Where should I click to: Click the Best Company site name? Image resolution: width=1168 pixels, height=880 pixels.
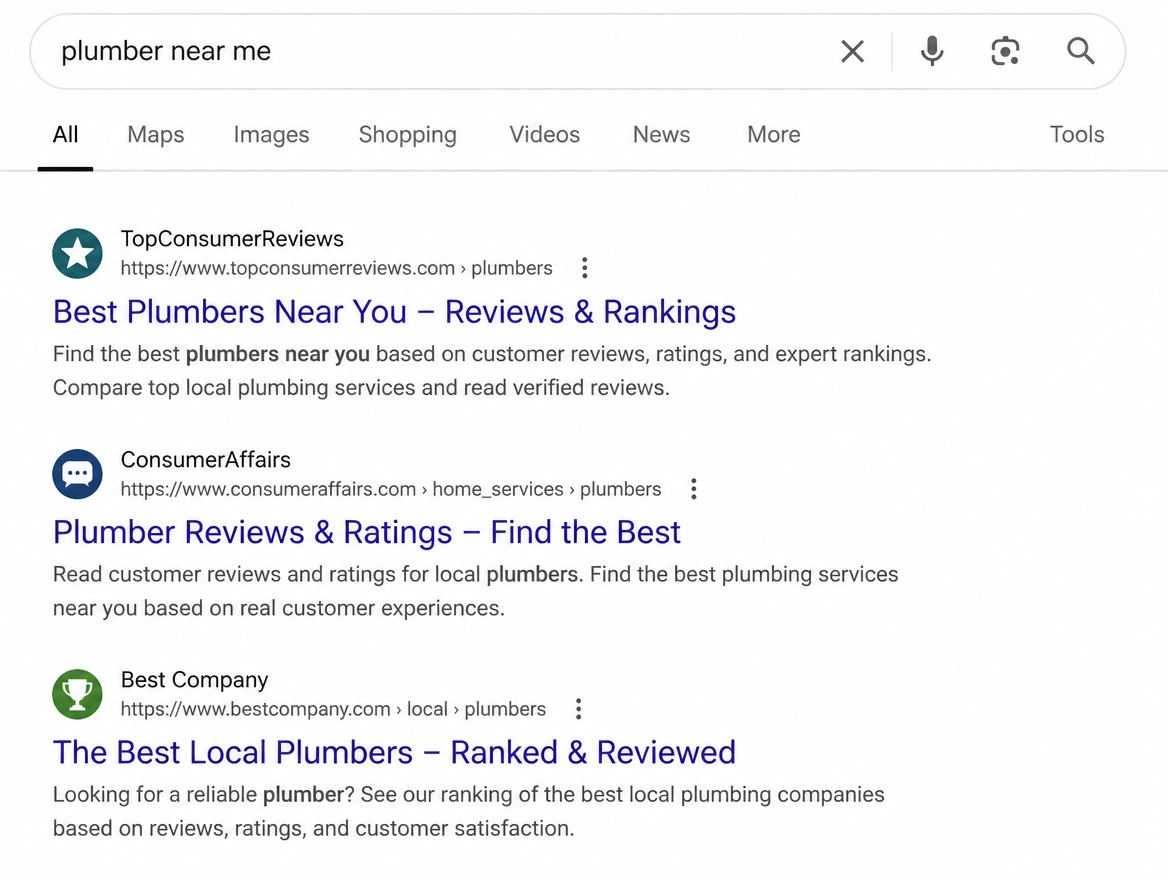(x=194, y=680)
